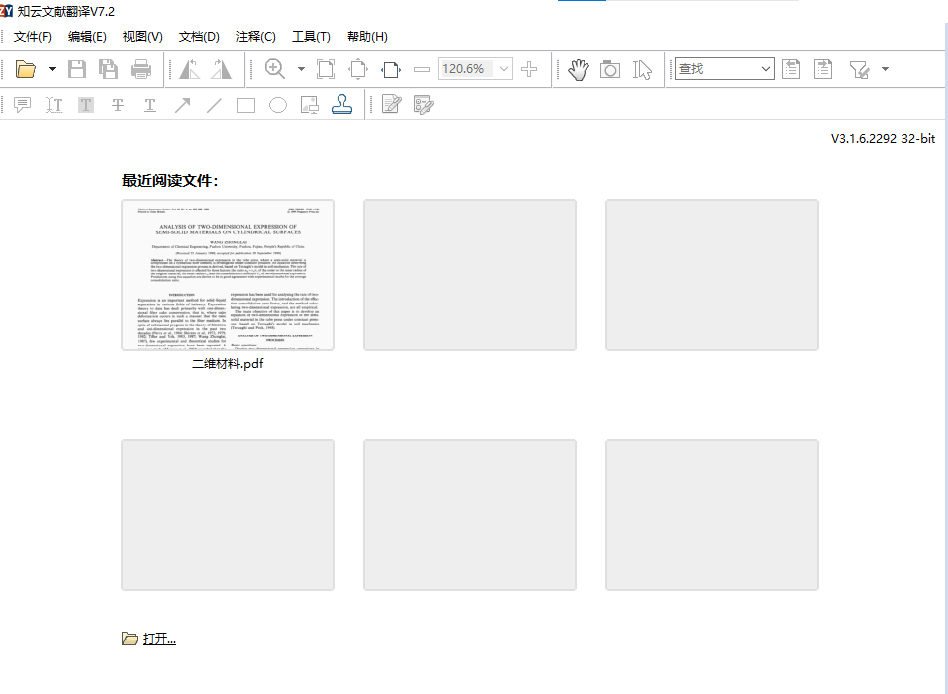Select the strikethrough text tool
Image resolution: width=948 pixels, height=694 pixels.
[118, 105]
